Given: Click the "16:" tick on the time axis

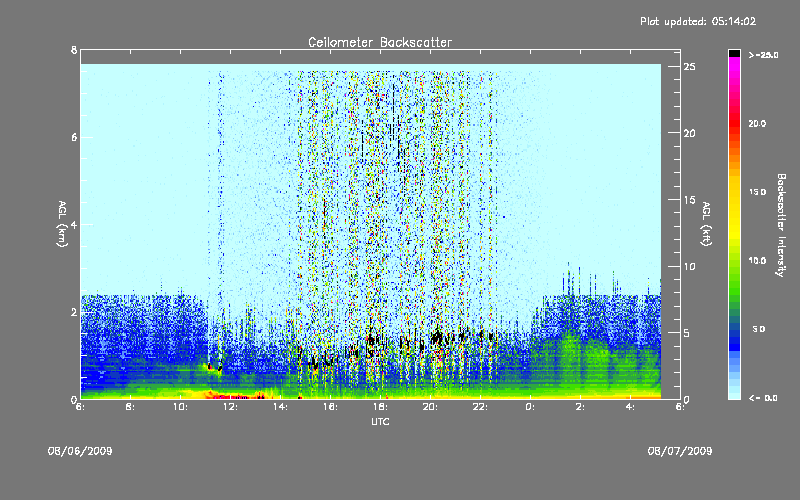Looking at the screenshot, I should pyautogui.click(x=330, y=407).
